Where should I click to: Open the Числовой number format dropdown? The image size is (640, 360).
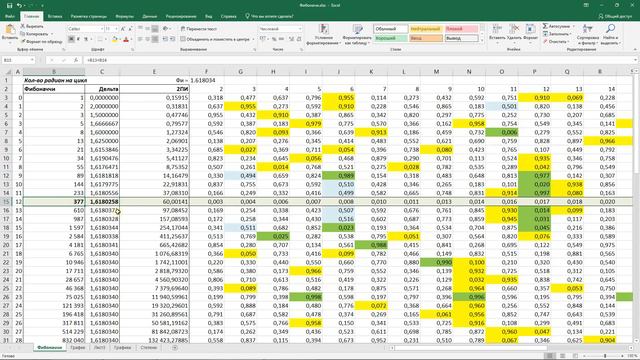pyautogui.click(x=300, y=29)
